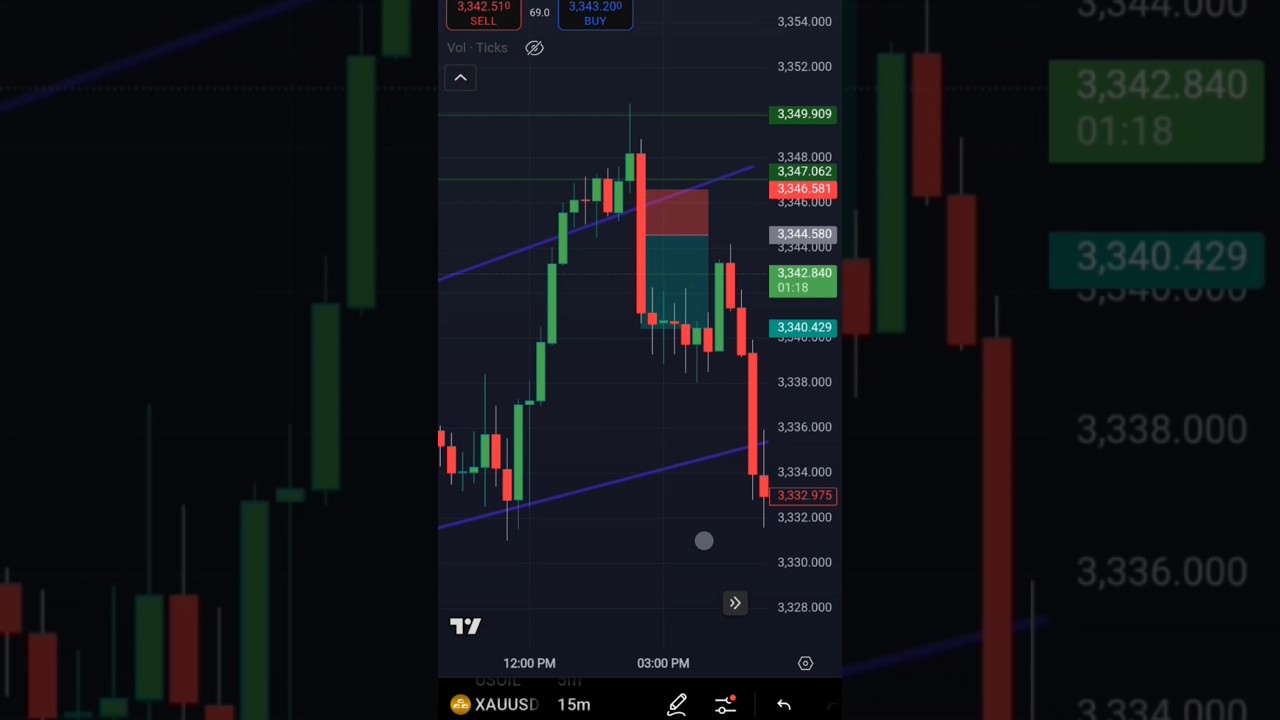
Task: Select the 3,349.909 price line label
Action: pyautogui.click(x=803, y=114)
